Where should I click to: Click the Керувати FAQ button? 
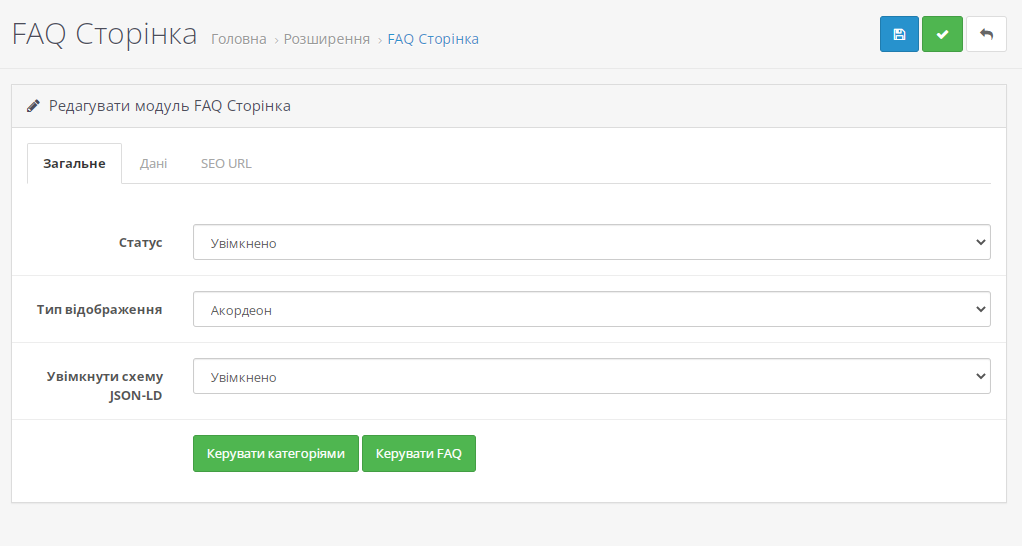point(418,453)
